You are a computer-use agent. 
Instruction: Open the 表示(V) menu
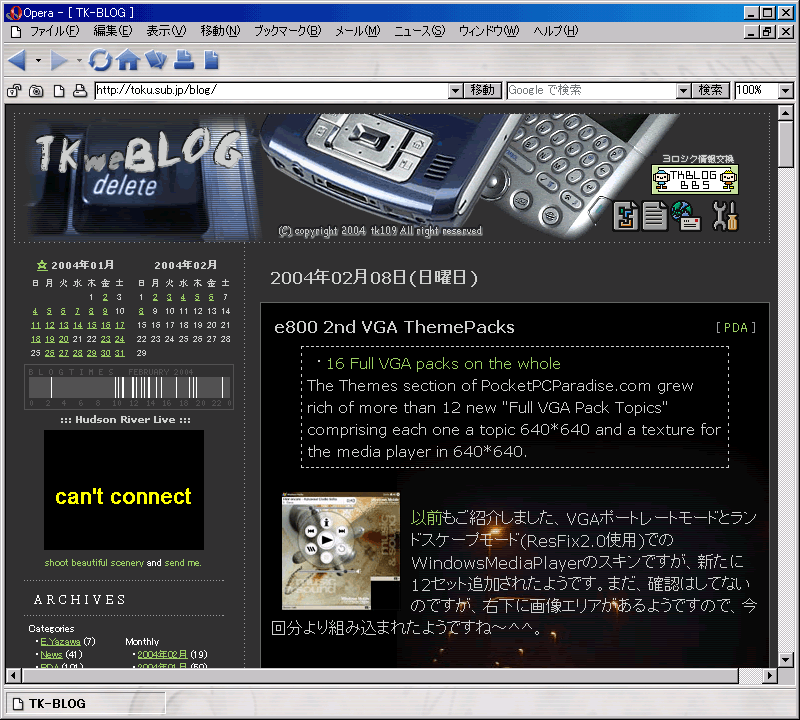166,32
